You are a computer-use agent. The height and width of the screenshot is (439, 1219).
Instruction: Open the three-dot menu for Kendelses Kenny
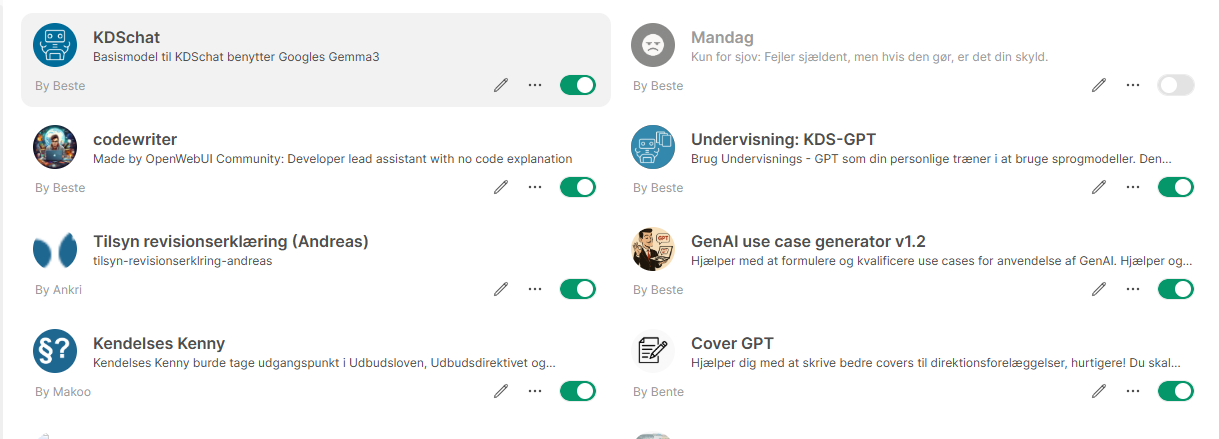click(x=535, y=391)
